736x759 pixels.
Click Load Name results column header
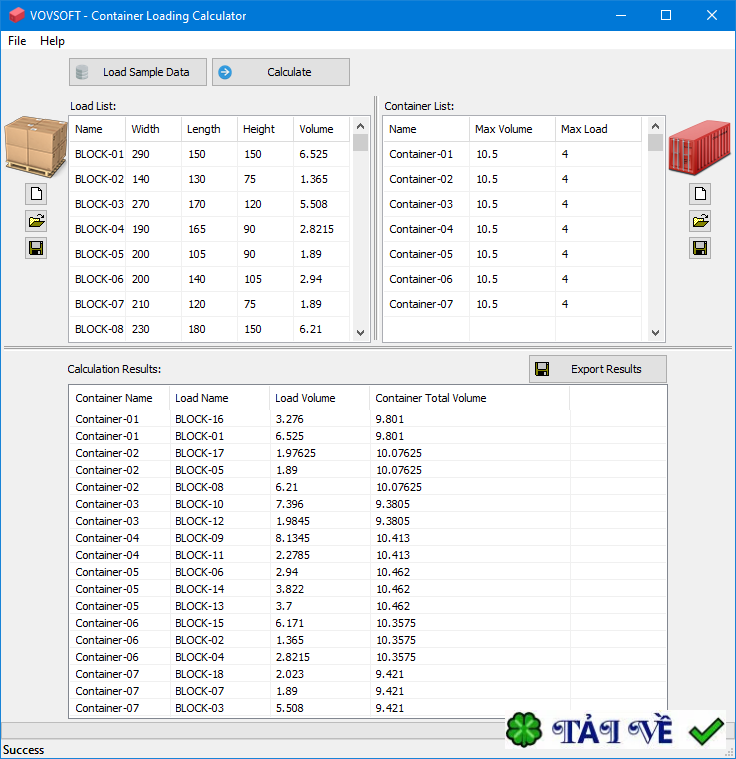click(x=219, y=398)
